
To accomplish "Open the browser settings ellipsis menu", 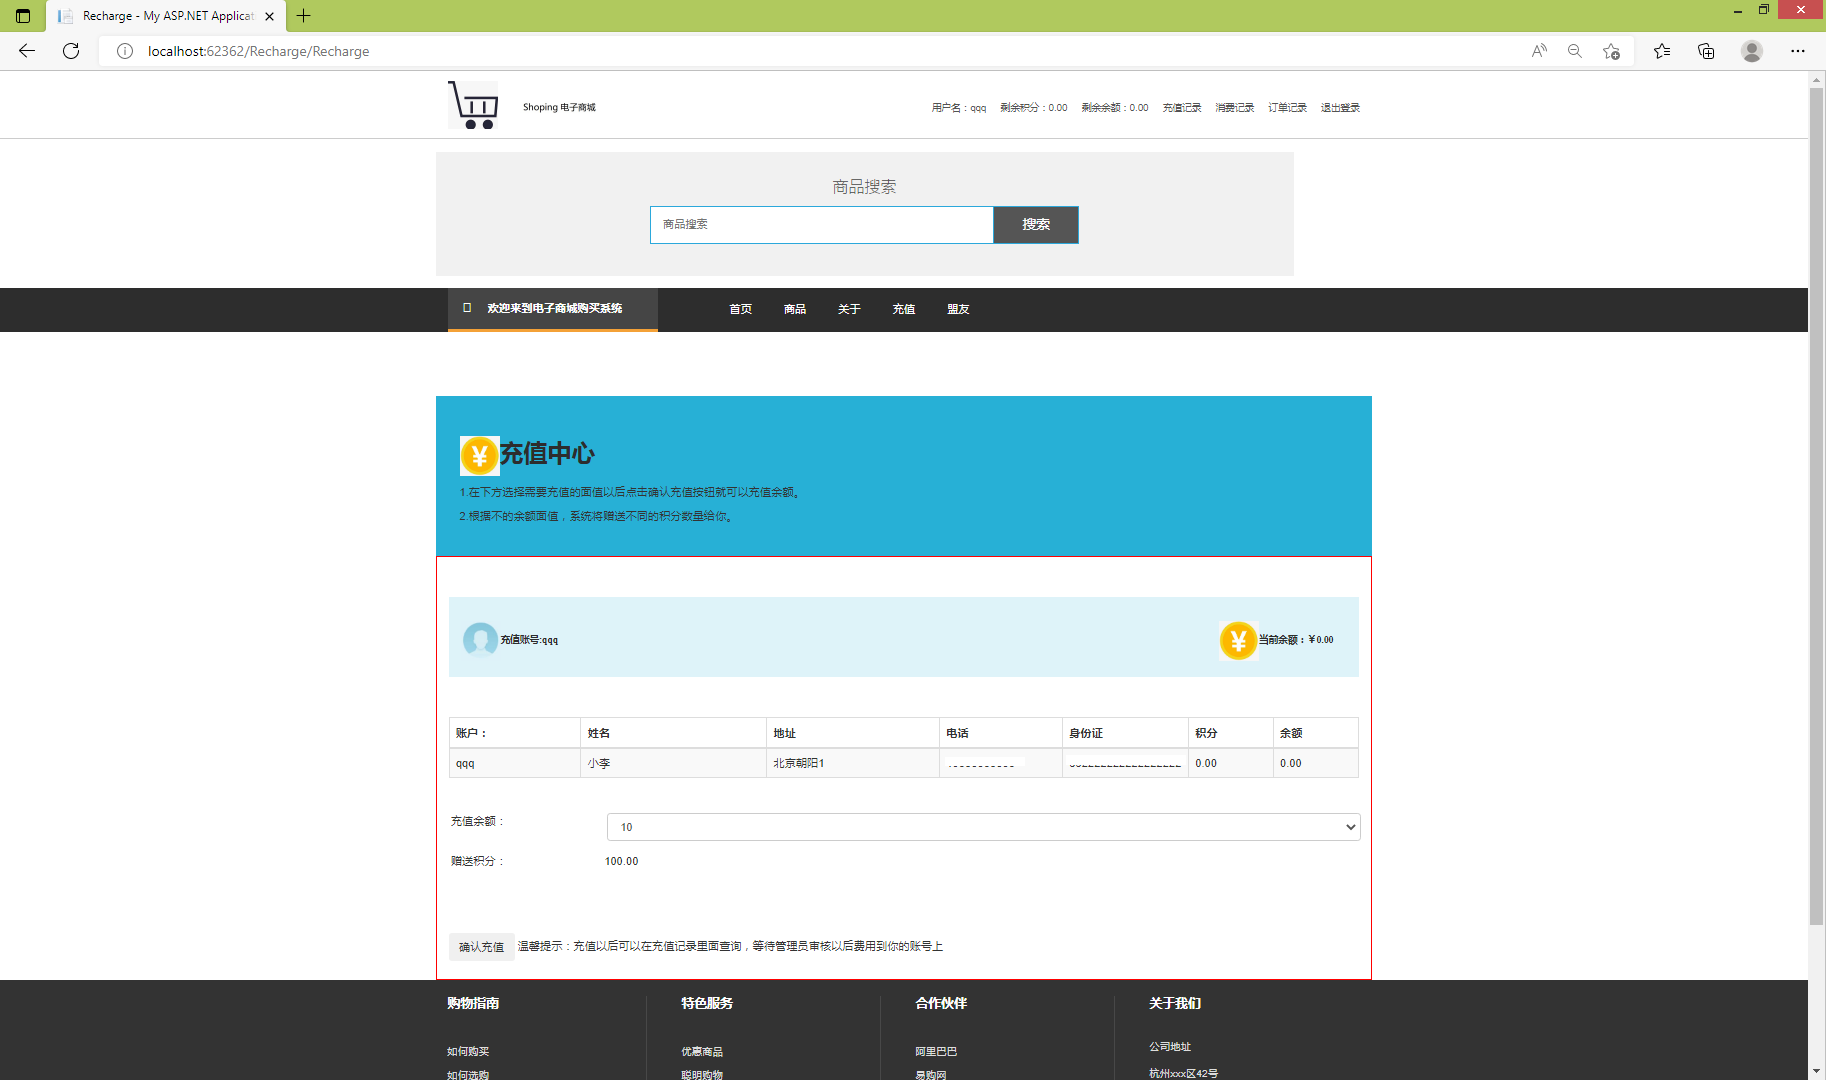I will point(1798,51).
